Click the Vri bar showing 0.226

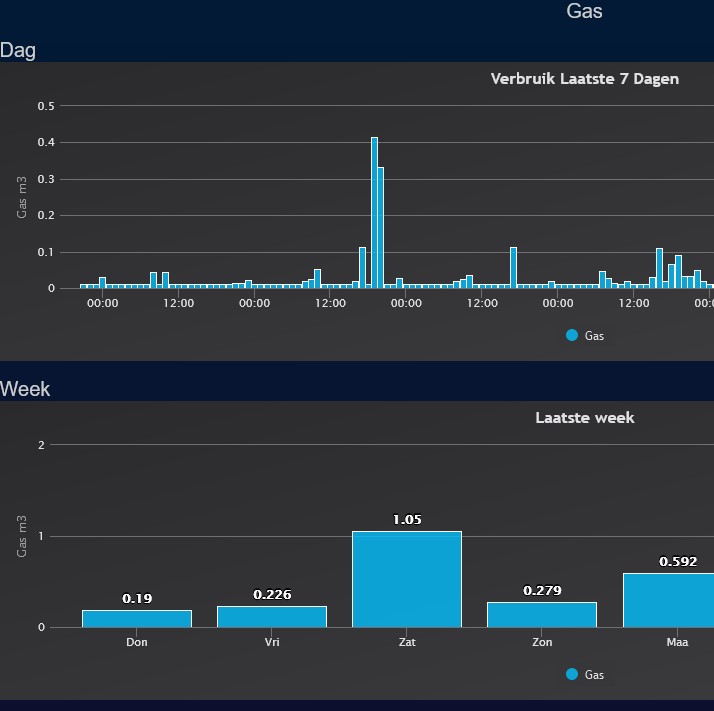coord(272,617)
